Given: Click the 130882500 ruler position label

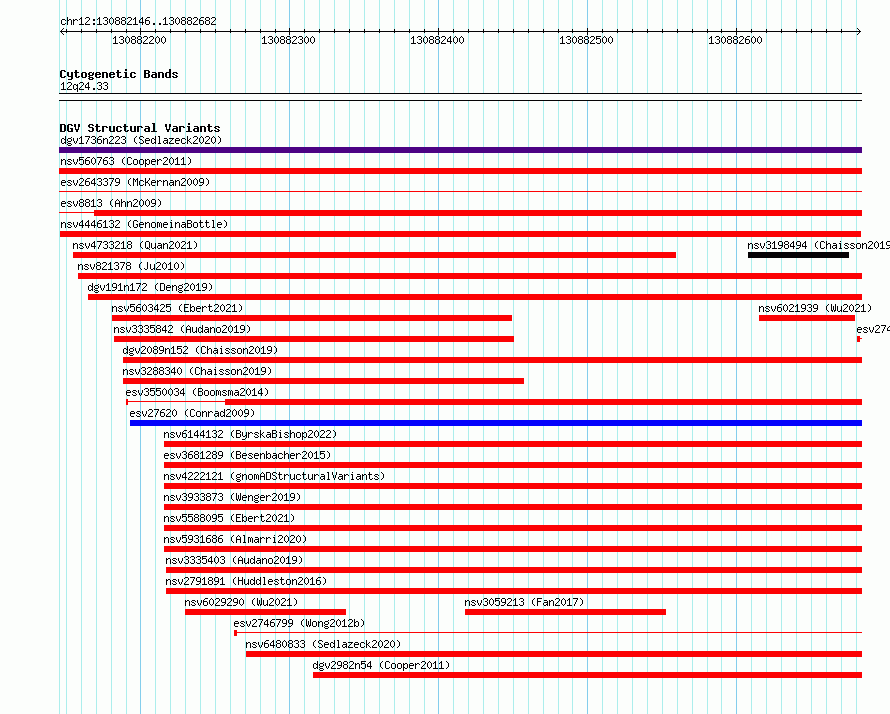Looking at the screenshot, I should point(586,40).
